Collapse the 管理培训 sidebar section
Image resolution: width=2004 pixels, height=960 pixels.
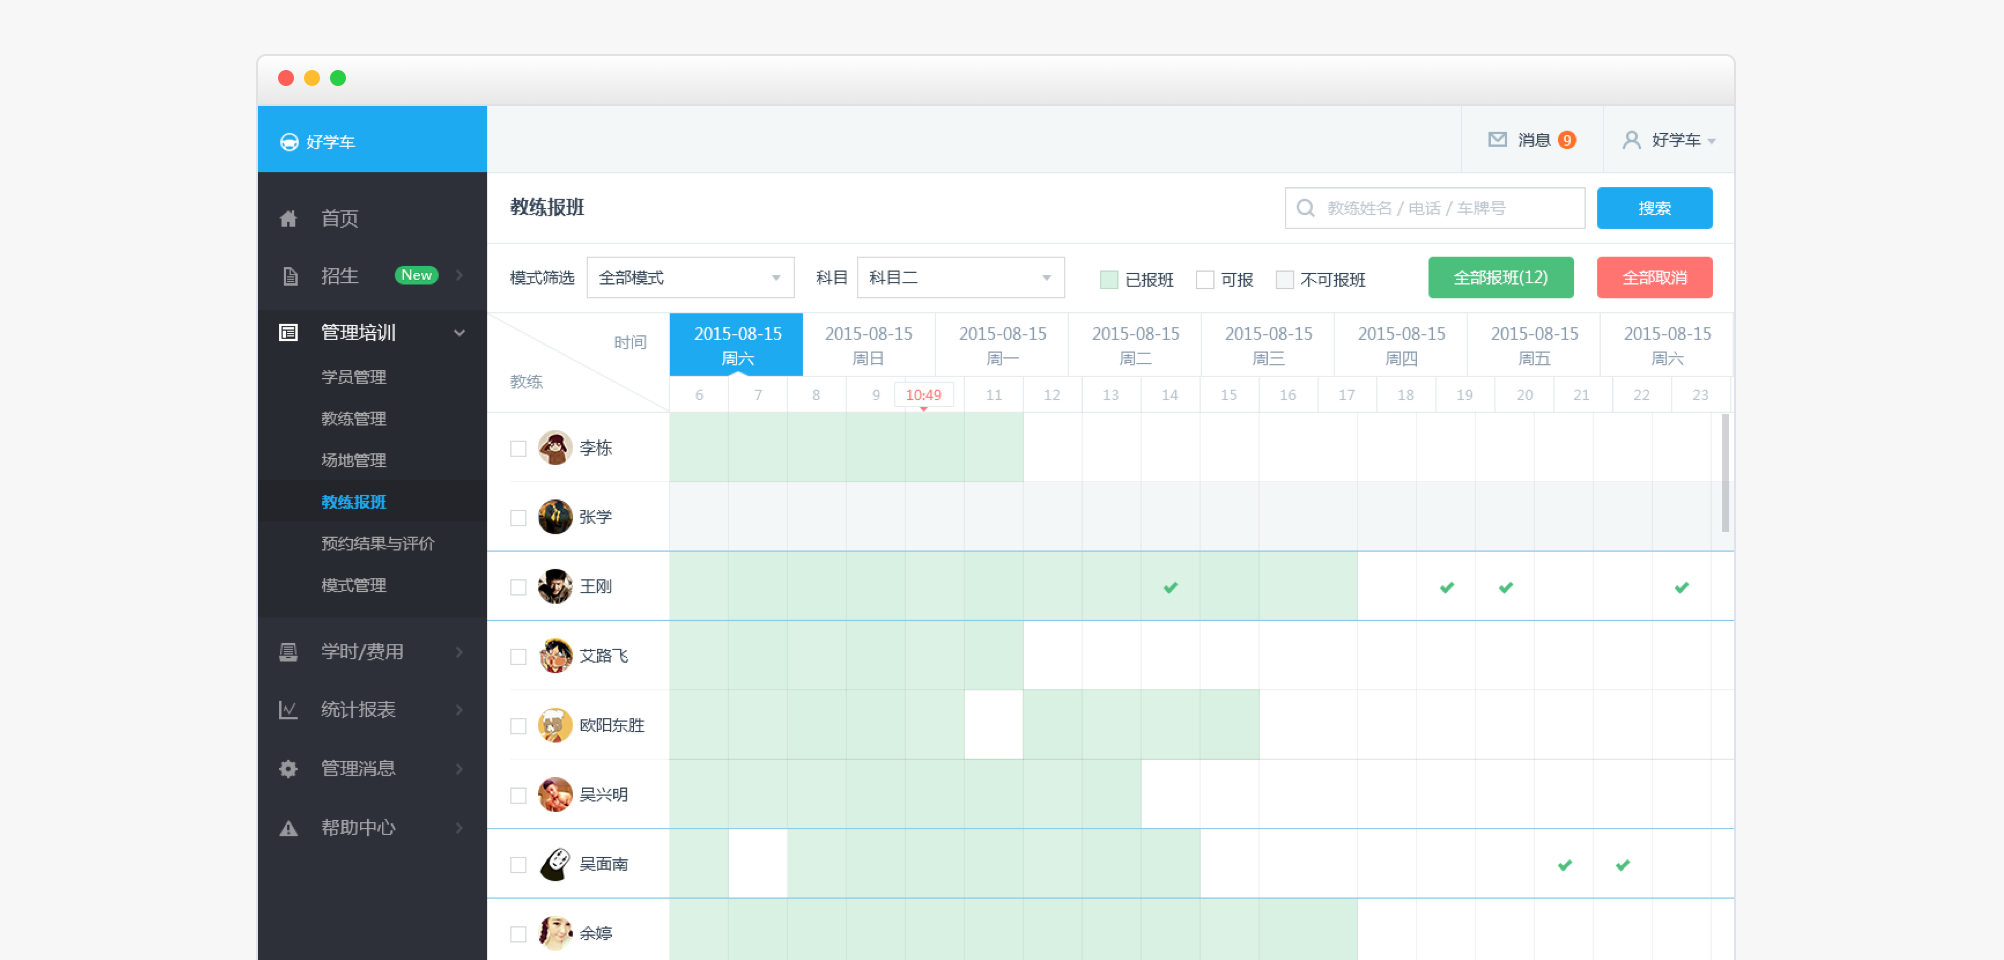(x=459, y=333)
